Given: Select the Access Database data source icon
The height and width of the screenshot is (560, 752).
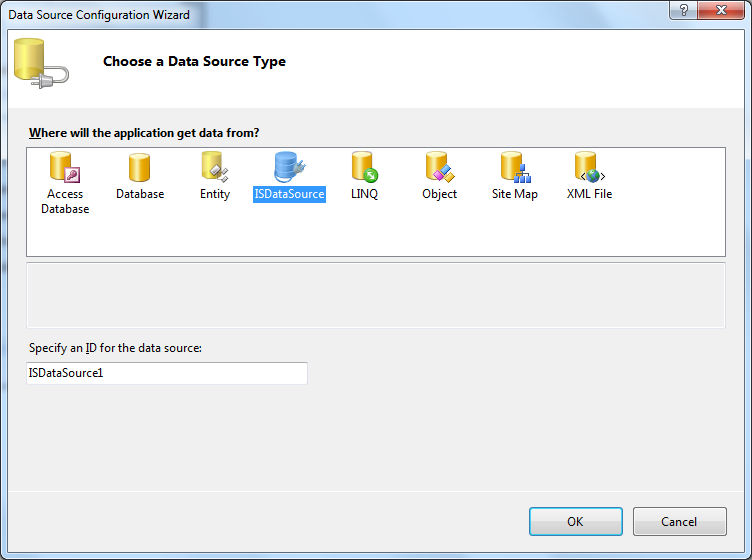Looking at the screenshot, I should point(65,167).
